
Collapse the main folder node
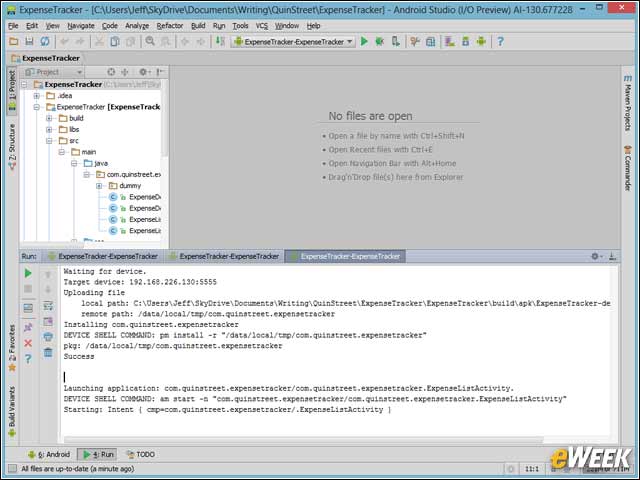tap(62, 152)
